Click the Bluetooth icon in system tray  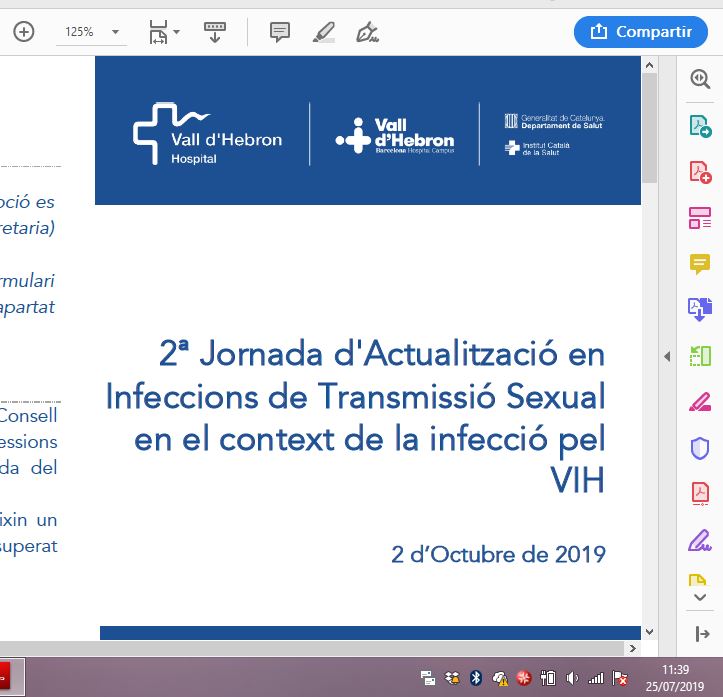pyautogui.click(x=476, y=678)
